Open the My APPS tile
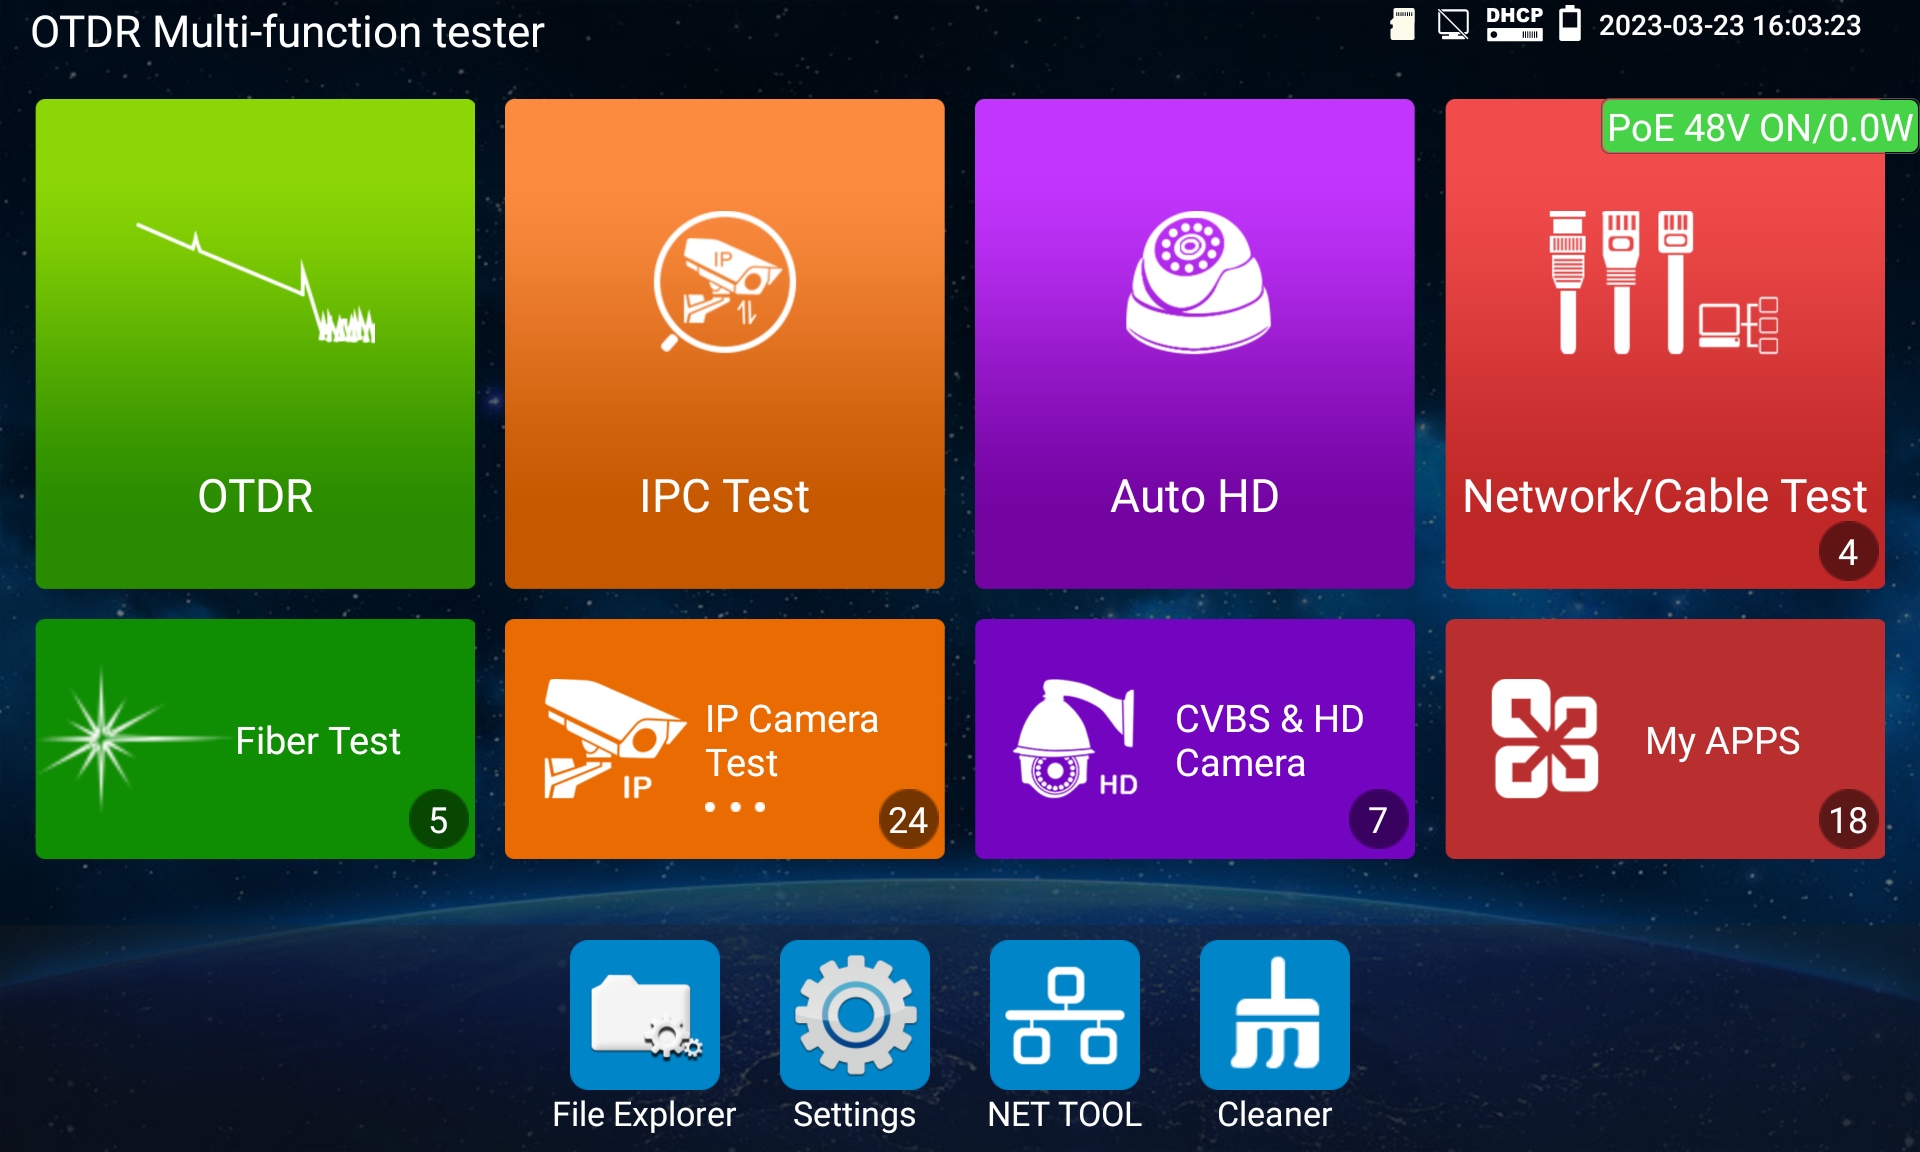The width and height of the screenshot is (1920, 1152). tap(1664, 738)
